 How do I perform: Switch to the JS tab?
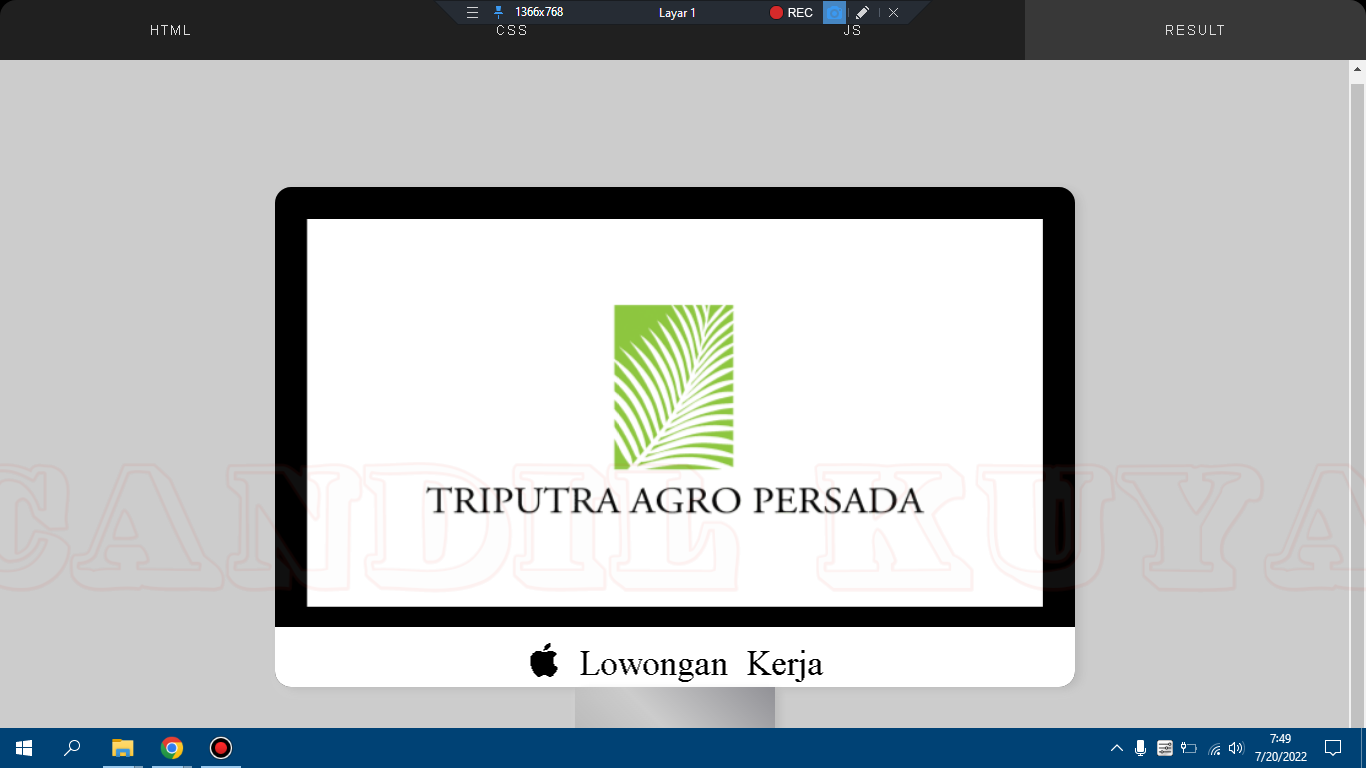853,30
